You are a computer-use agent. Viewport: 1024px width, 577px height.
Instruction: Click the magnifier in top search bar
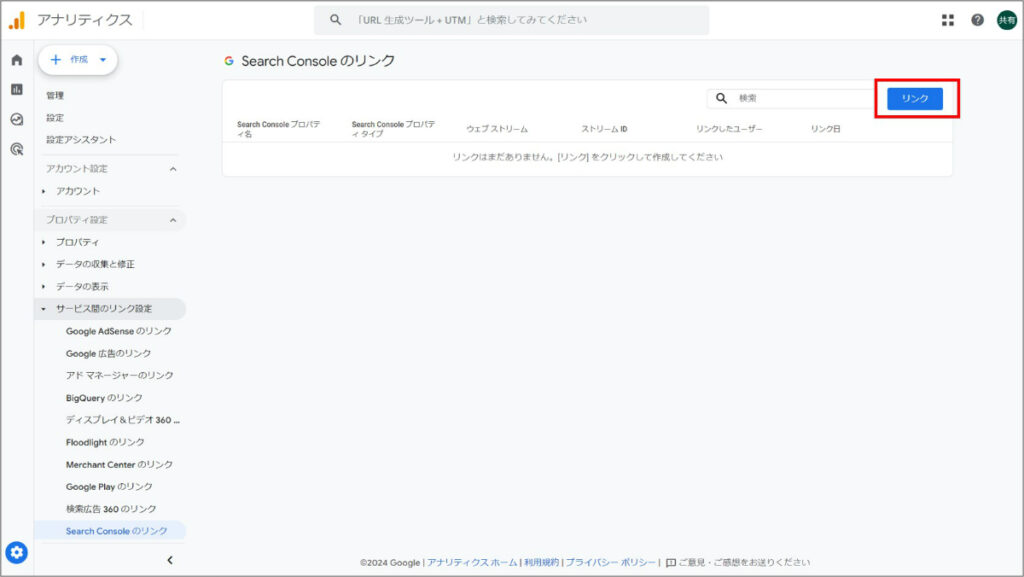(335, 20)
